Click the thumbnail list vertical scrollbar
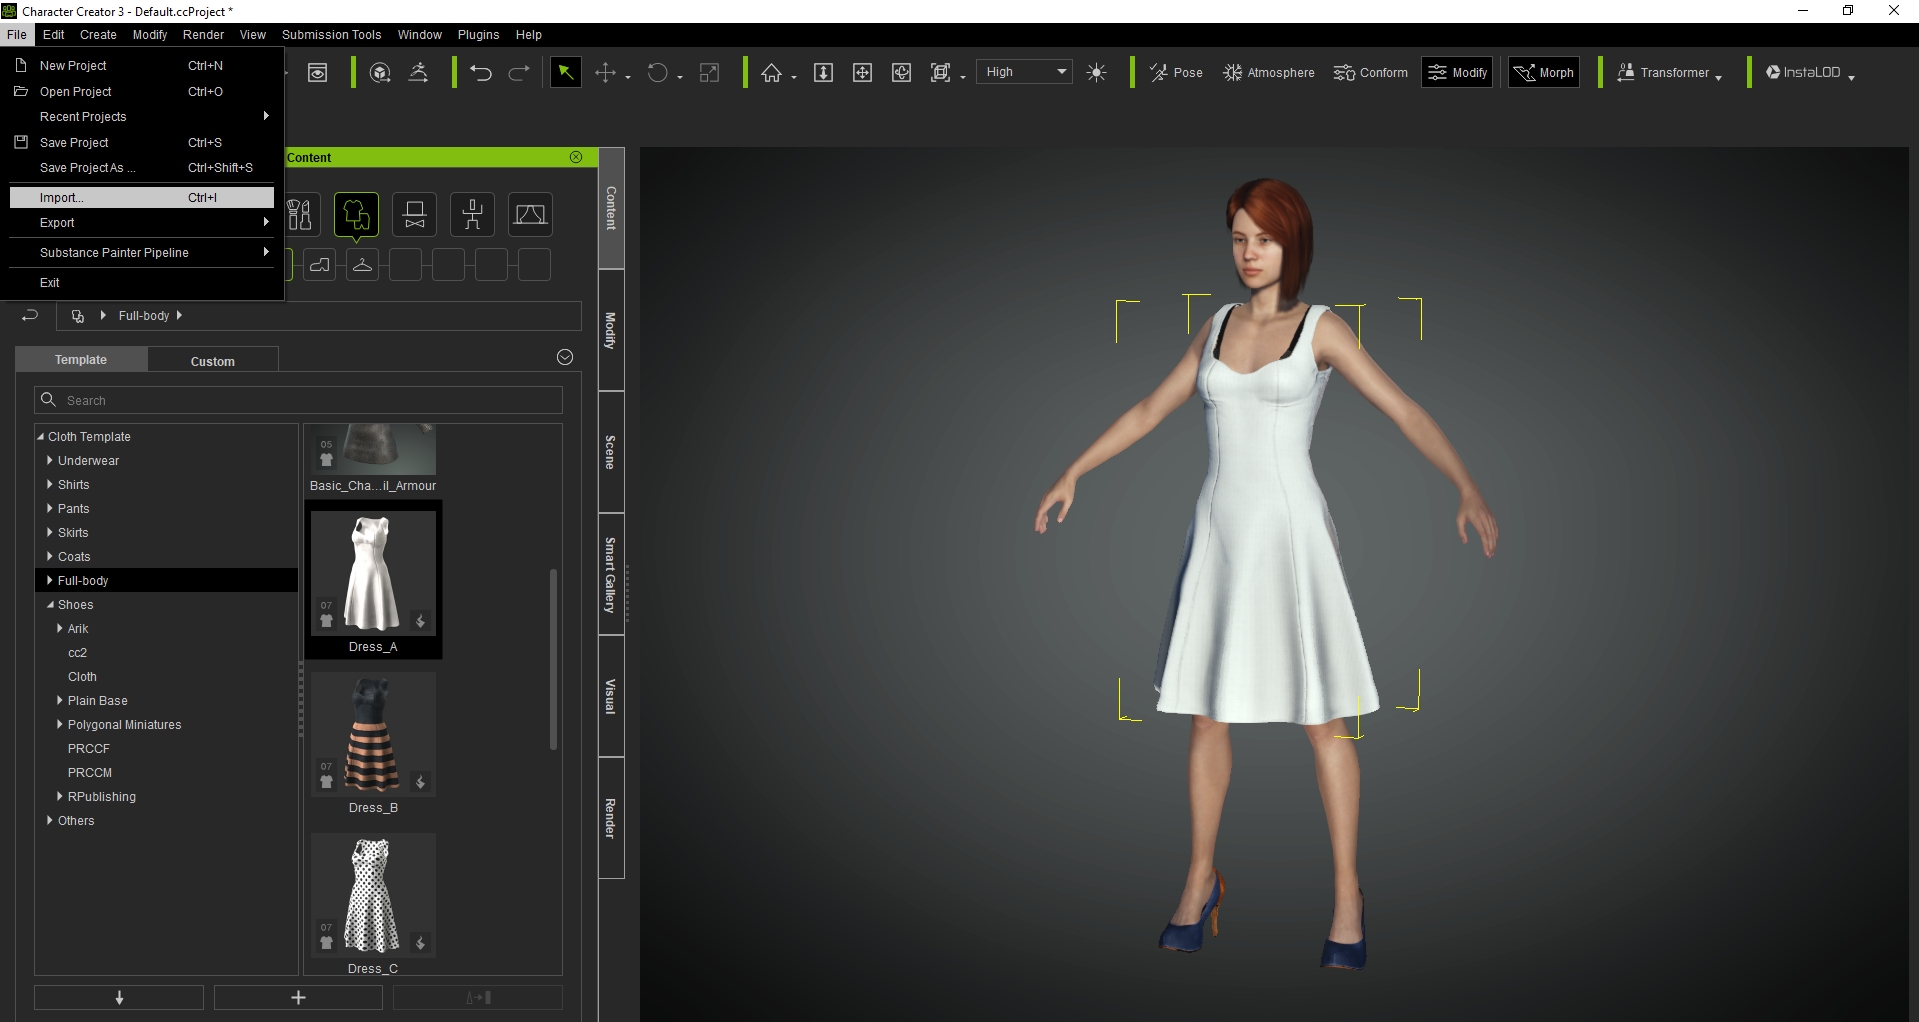This screenshot has width=1919, height=1022. point(553,659)
